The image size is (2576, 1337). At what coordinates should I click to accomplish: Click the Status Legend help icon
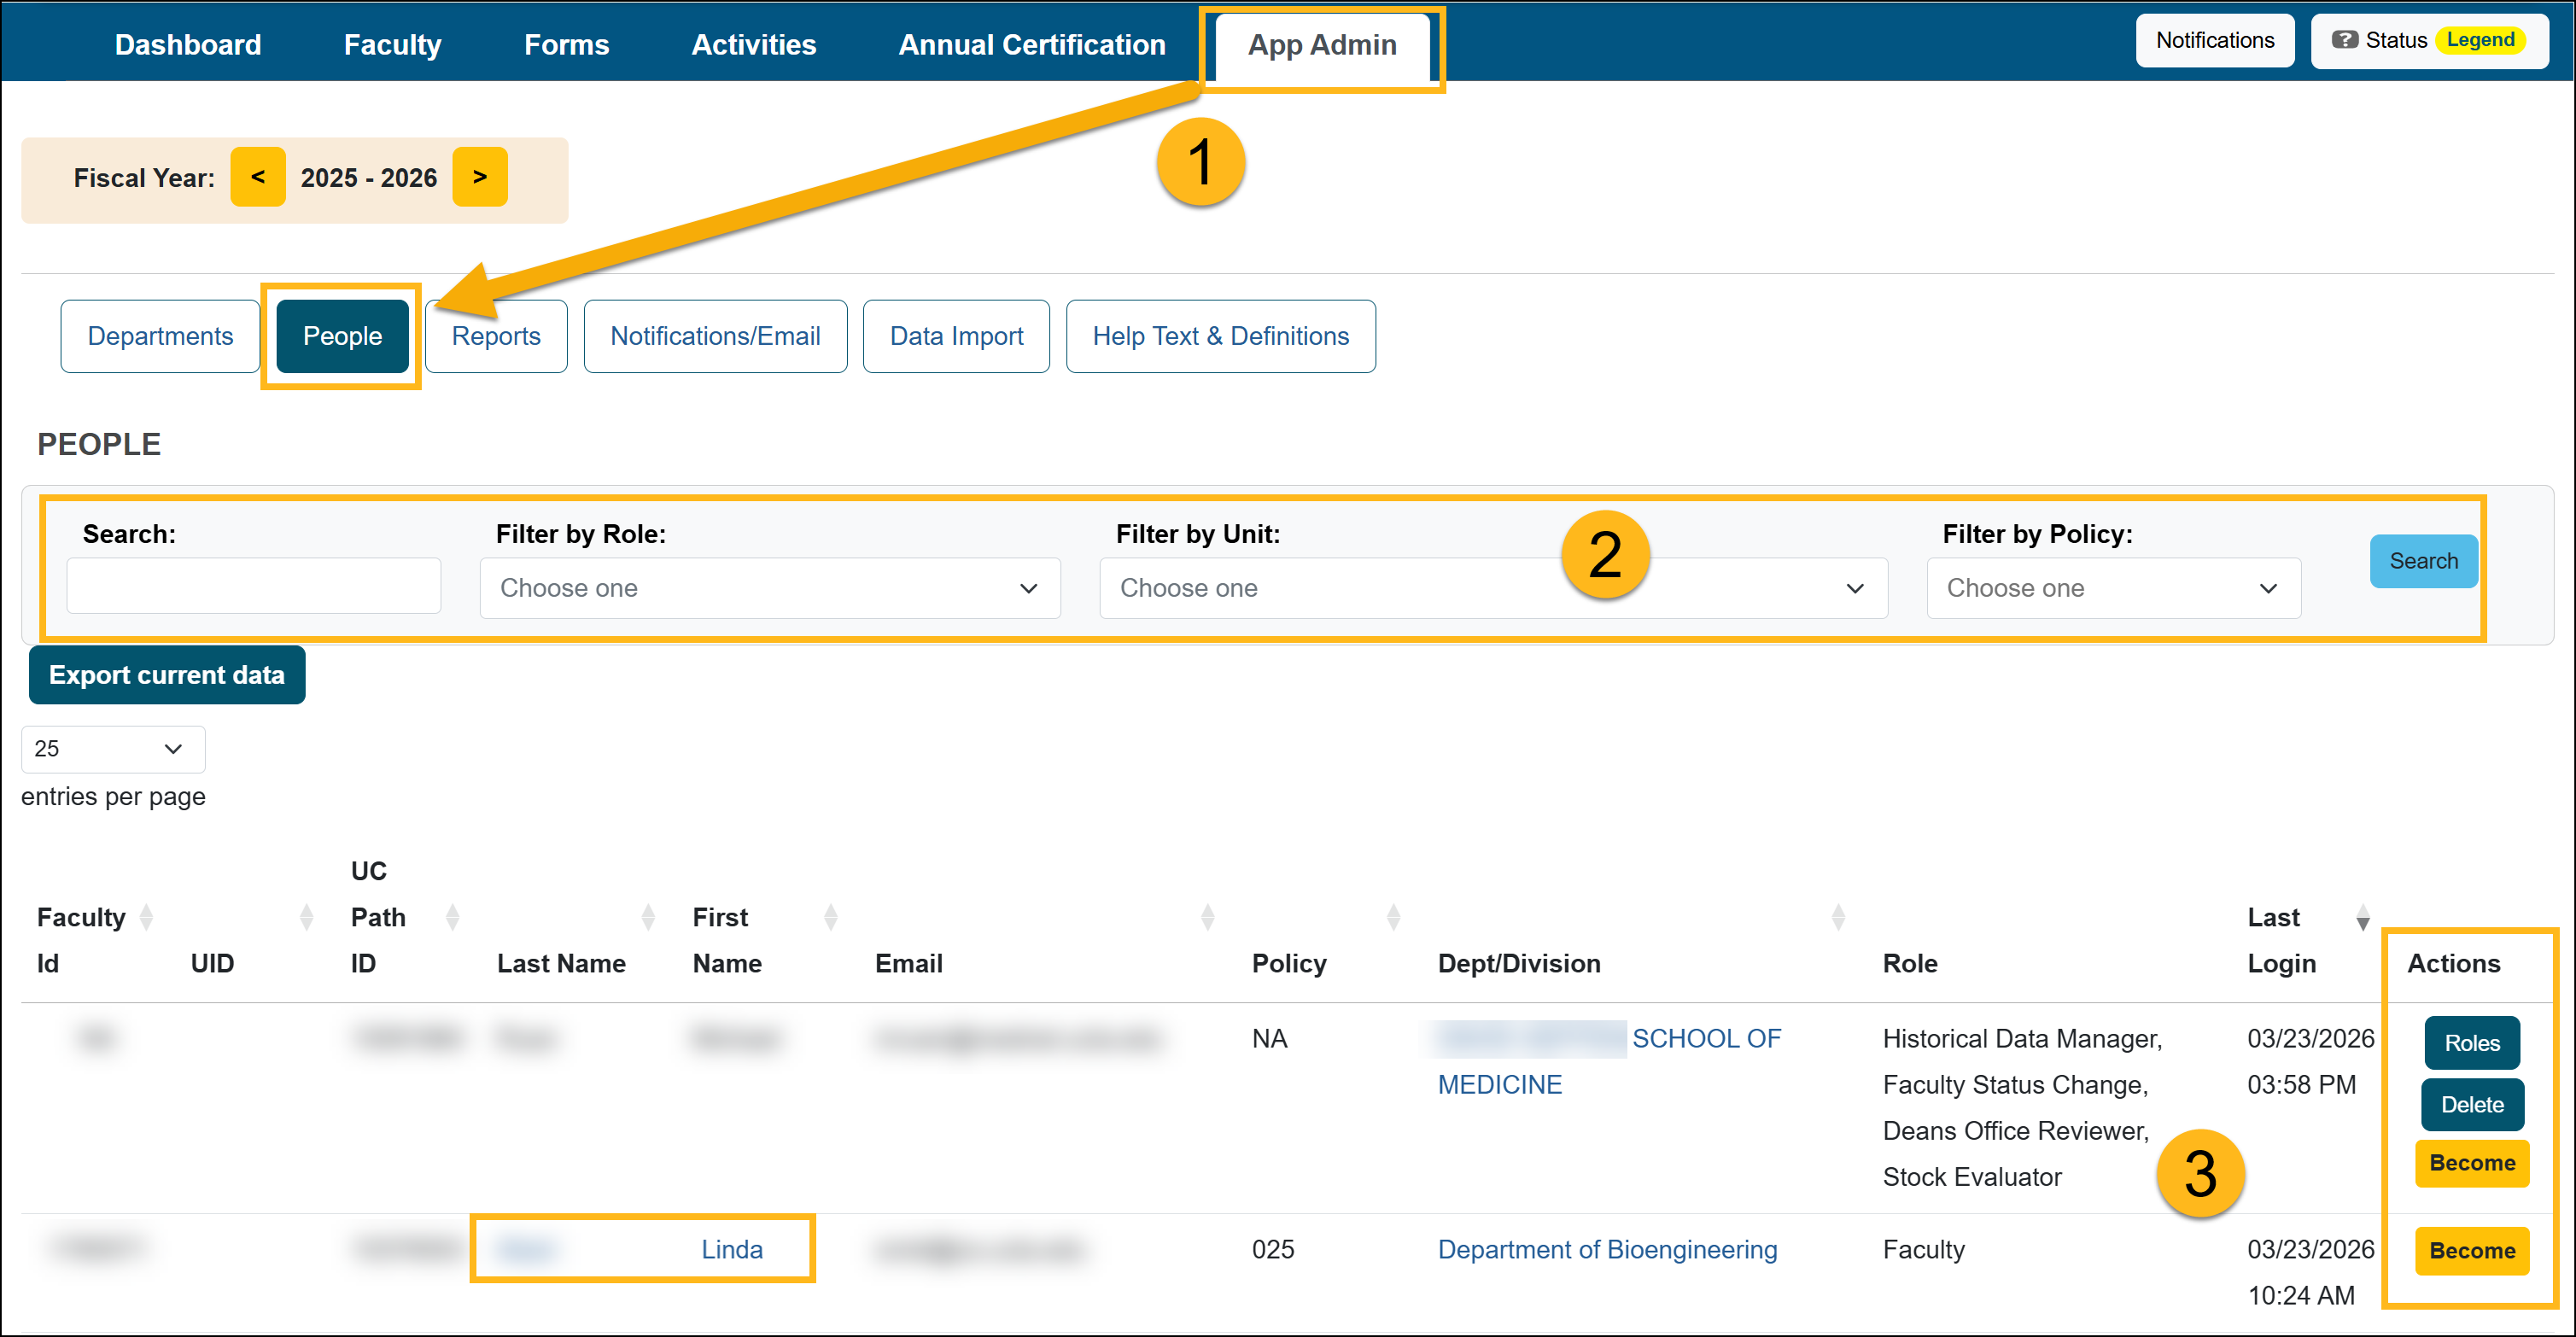(2344, 40)
